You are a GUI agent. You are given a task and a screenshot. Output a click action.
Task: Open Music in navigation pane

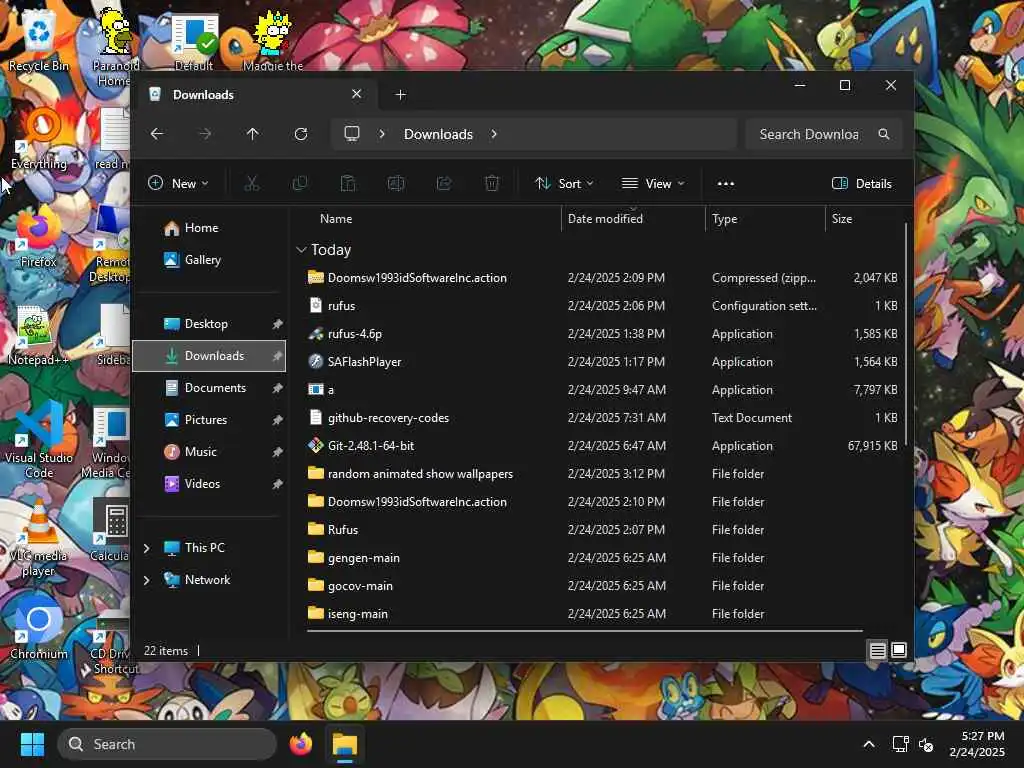pyautogui.click(x=209, y=452)
